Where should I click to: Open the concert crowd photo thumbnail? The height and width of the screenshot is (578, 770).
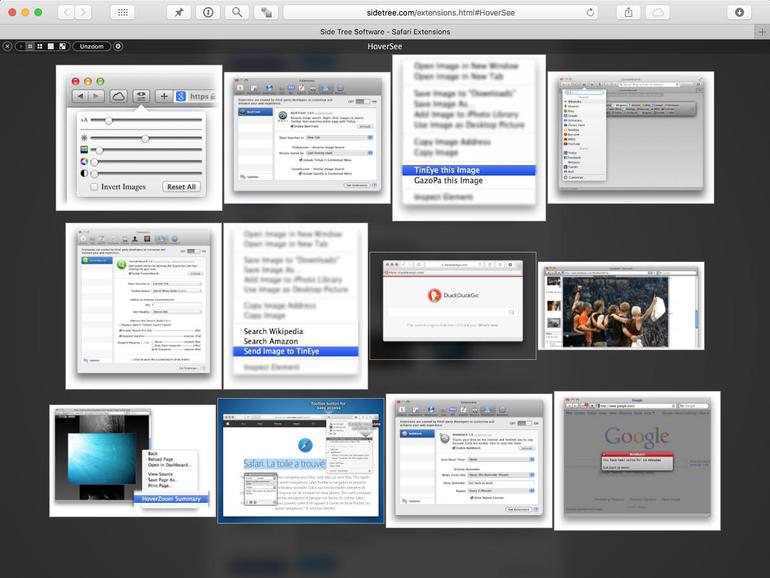coord(621,305)
